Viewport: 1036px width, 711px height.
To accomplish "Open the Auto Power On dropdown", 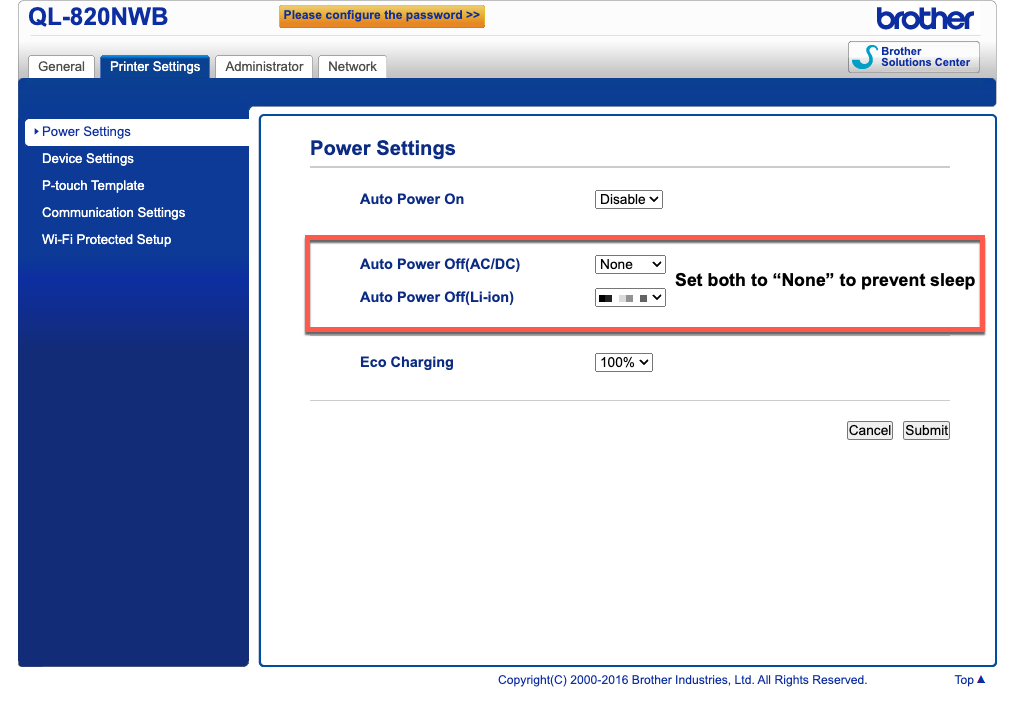I will point(628,199).
